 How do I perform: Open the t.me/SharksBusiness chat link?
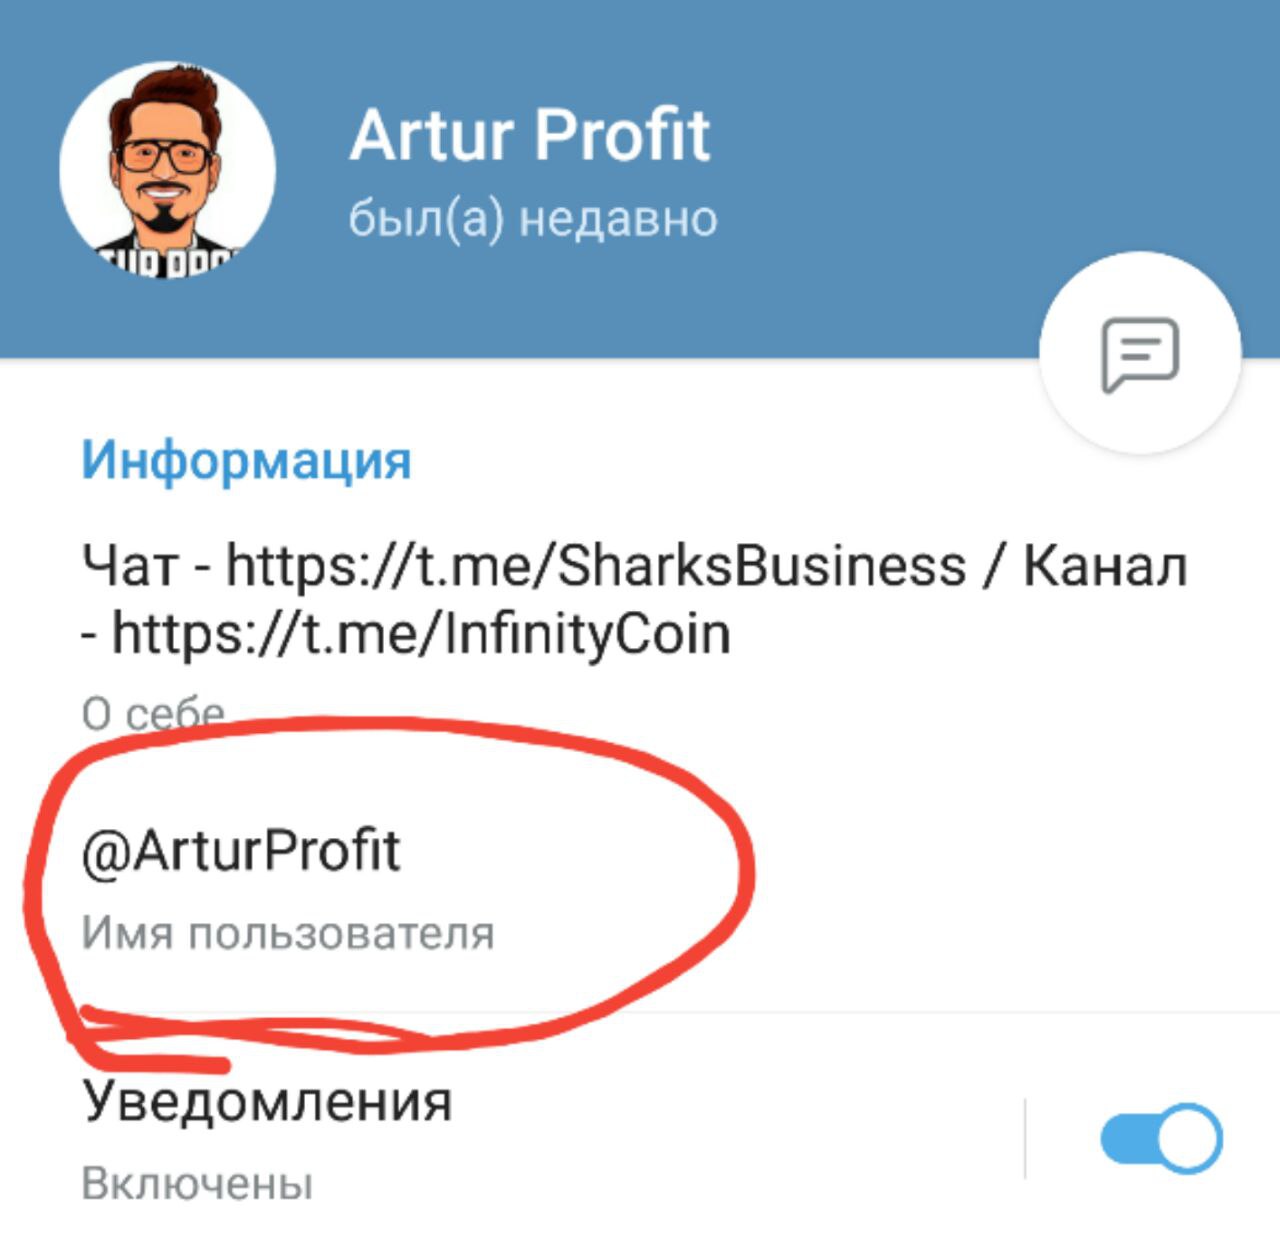click(596, 566)
